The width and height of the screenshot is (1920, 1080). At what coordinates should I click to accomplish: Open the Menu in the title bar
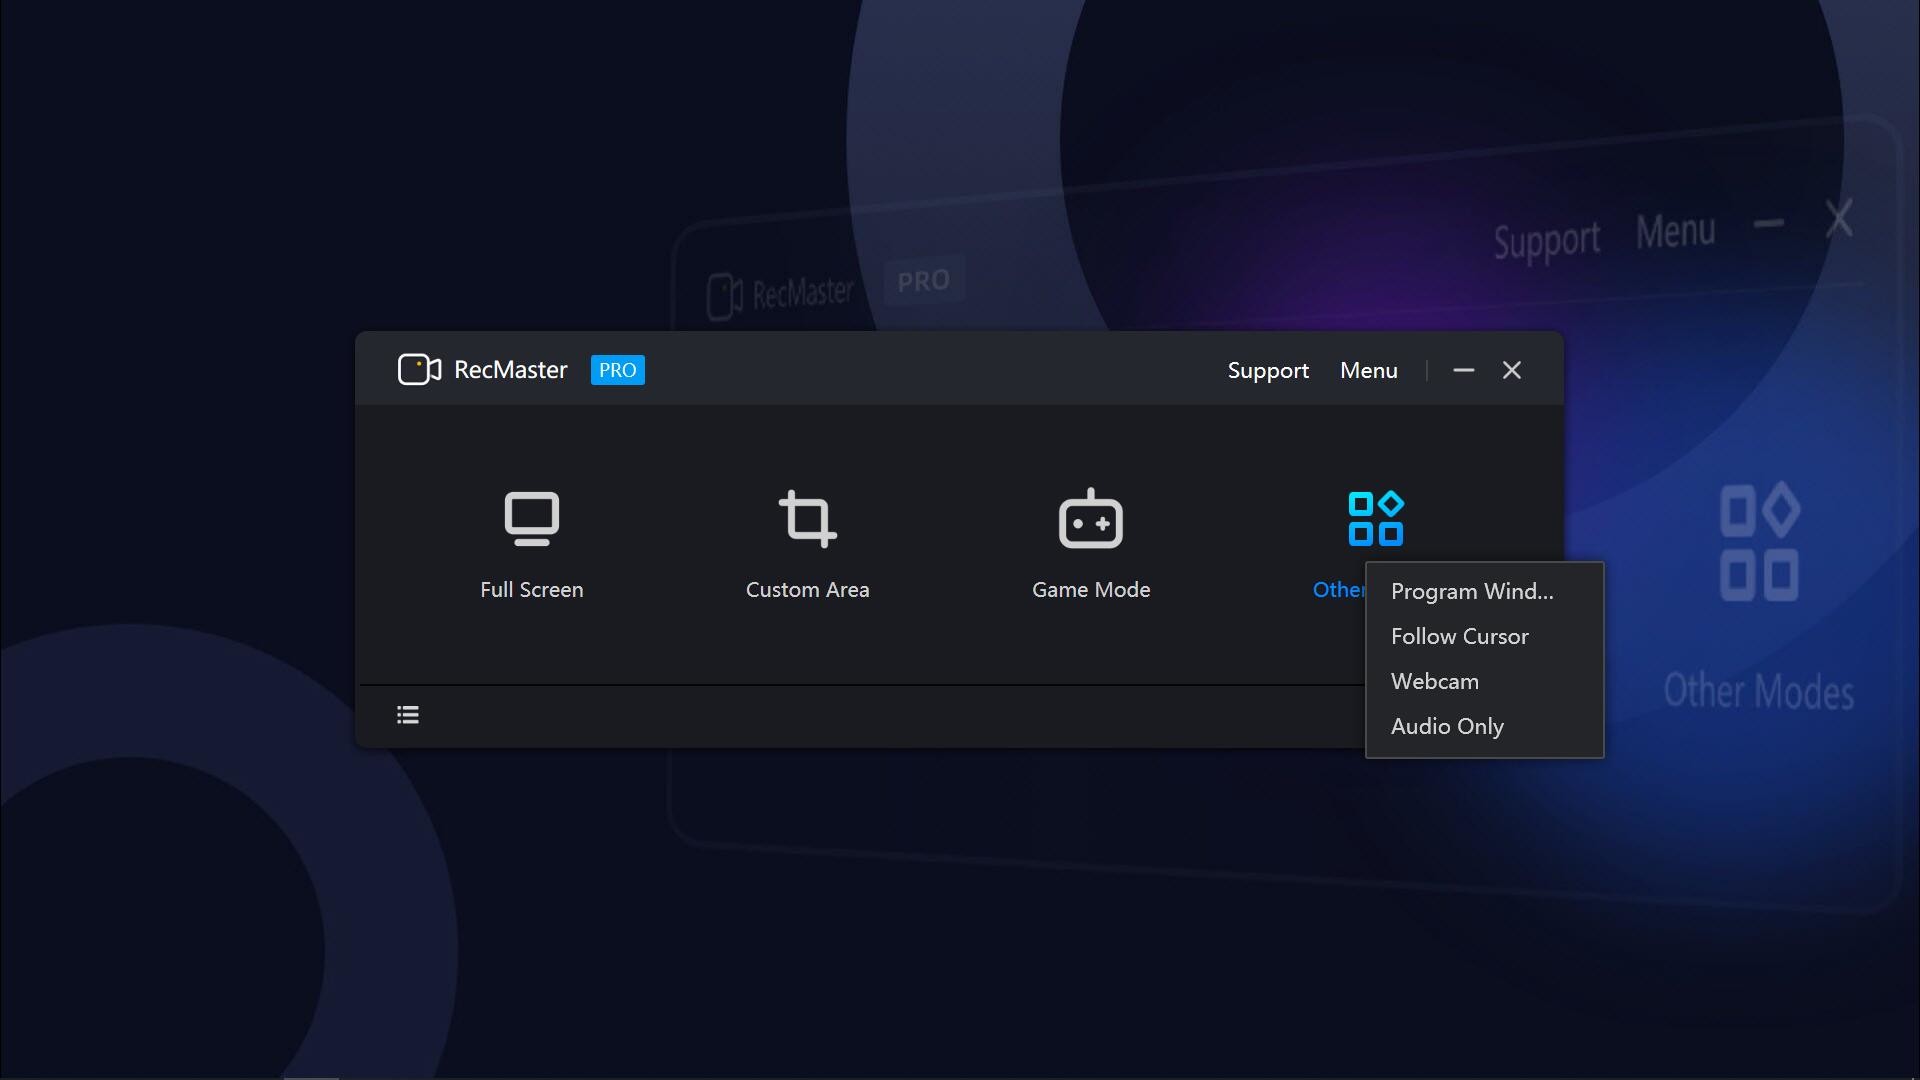click(1368, 370)
